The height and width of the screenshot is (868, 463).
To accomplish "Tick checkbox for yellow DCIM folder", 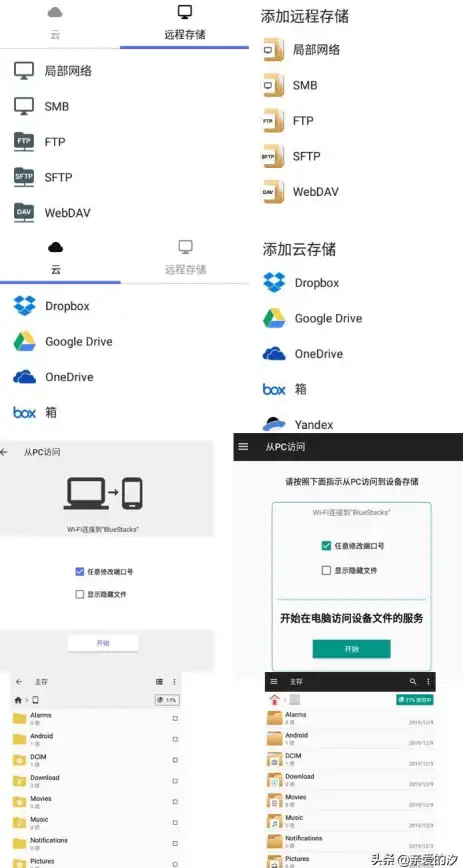I will [175, 760].
